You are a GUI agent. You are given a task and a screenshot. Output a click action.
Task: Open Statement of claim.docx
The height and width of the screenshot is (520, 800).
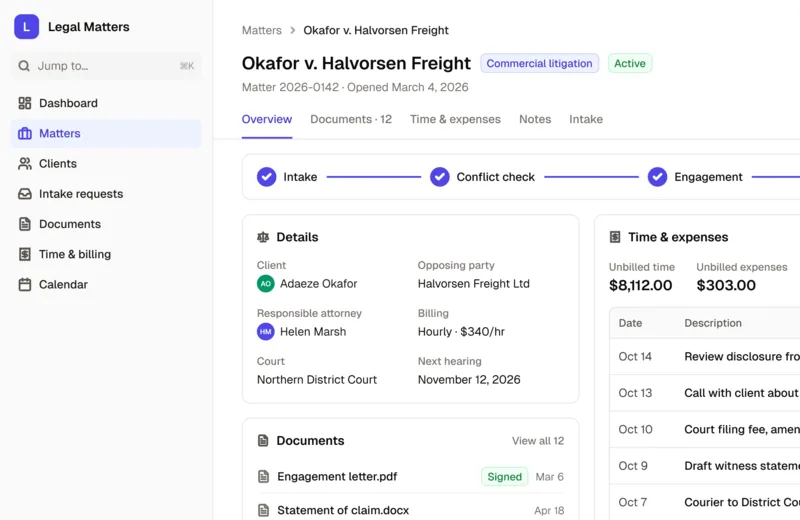point(343,510)
